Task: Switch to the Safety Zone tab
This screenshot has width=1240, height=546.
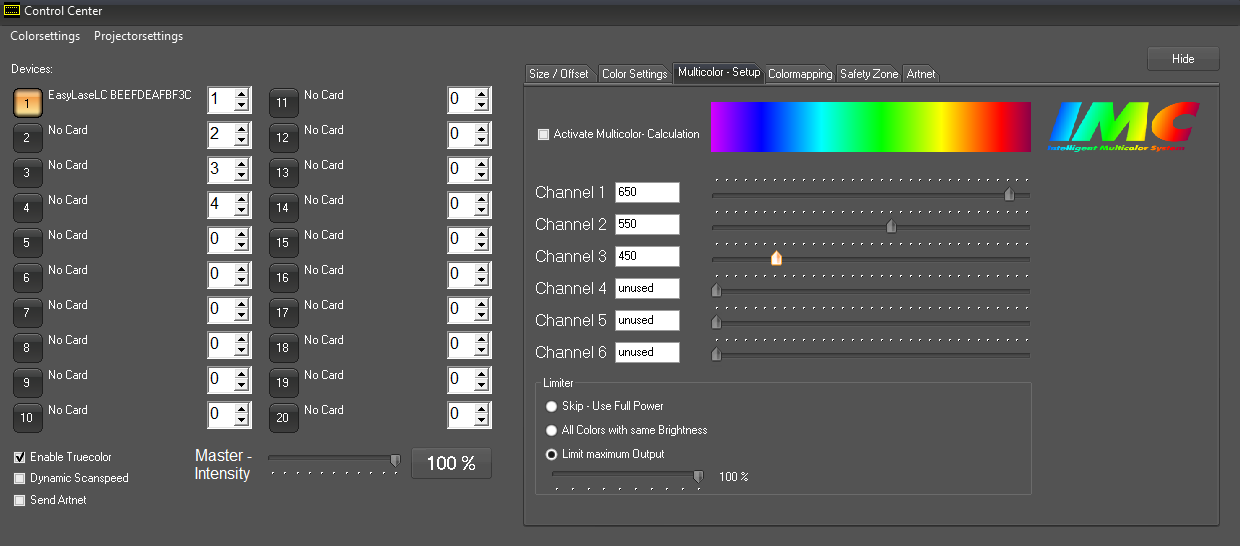Action: click(x=868, y=74)
